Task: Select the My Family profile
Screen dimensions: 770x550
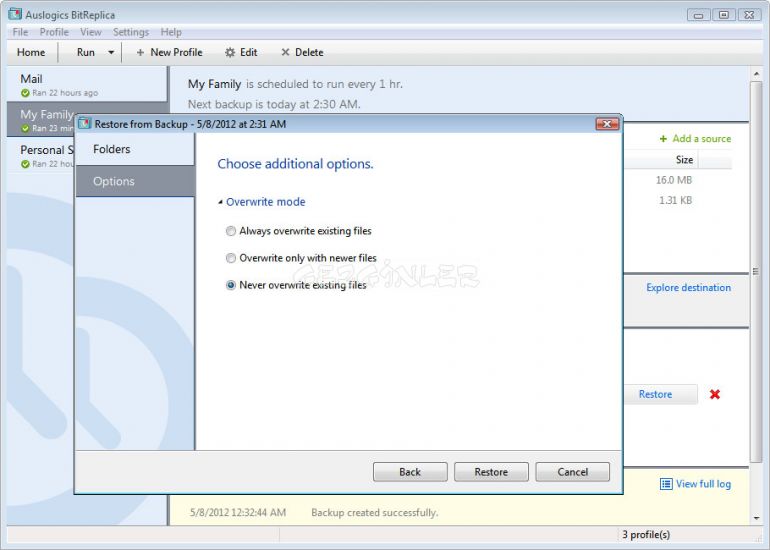Action: 41,120
